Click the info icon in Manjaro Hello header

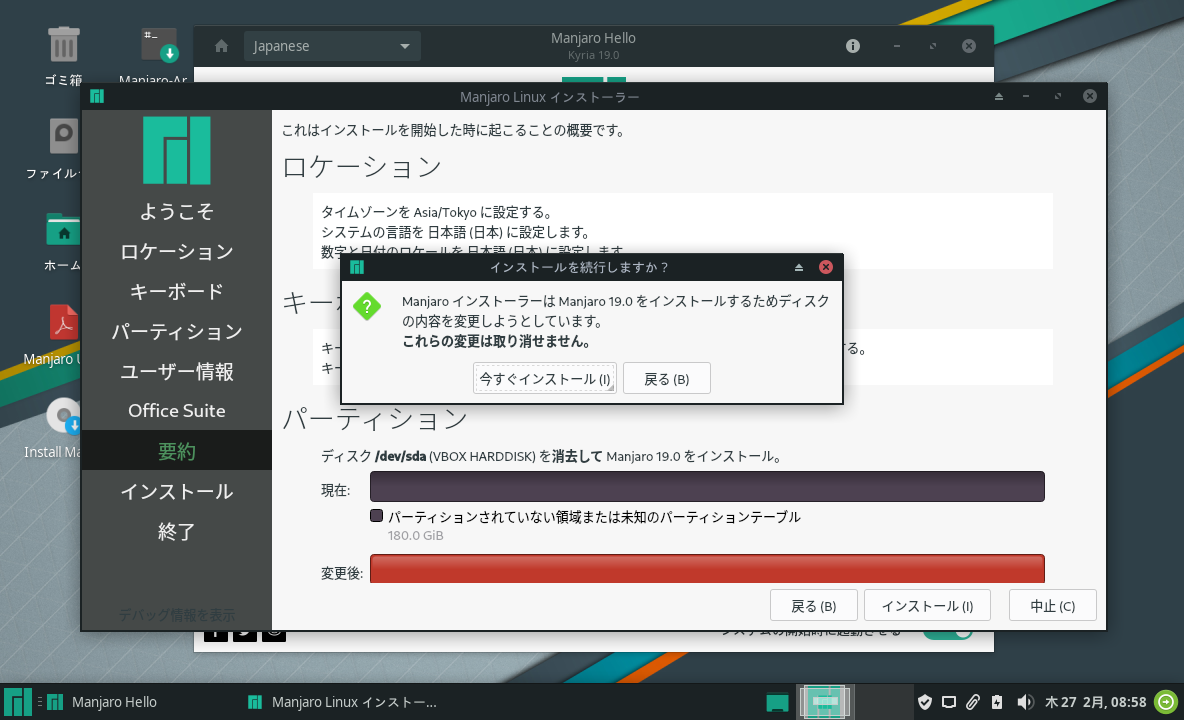(853, 46)
